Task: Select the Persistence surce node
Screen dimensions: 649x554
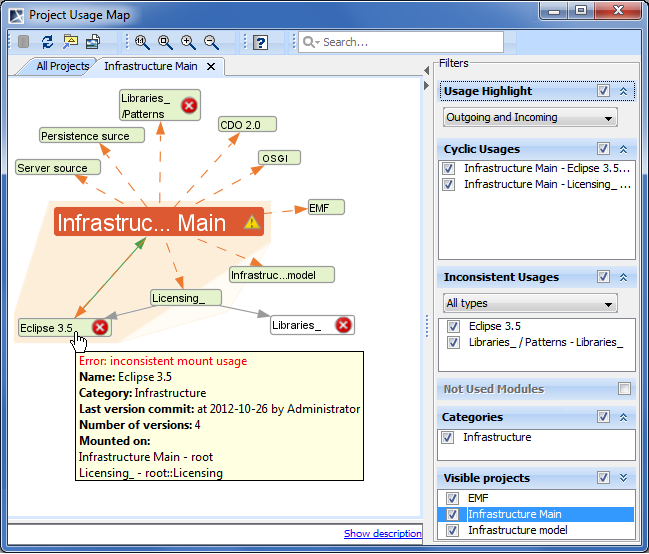Action: point(92,135)
